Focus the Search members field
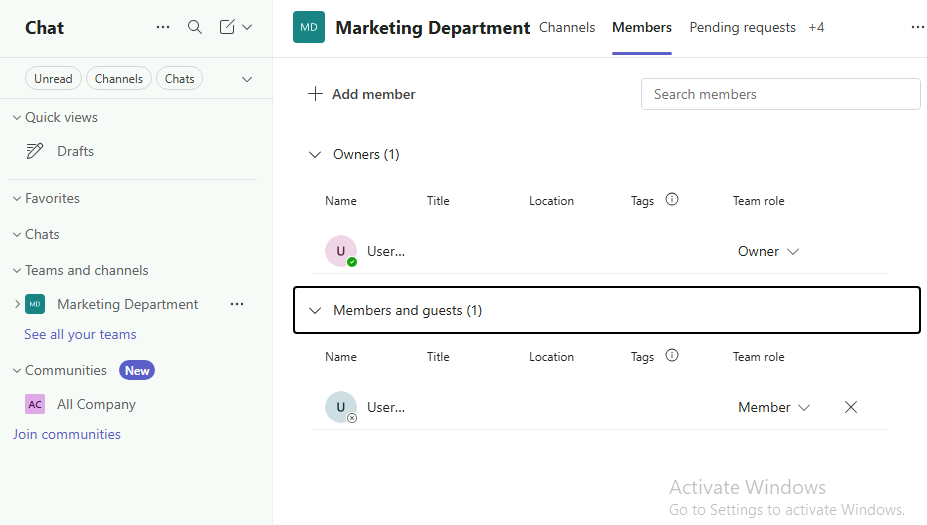This screenshot has width=927, height=525. click(x=780, y=94)
